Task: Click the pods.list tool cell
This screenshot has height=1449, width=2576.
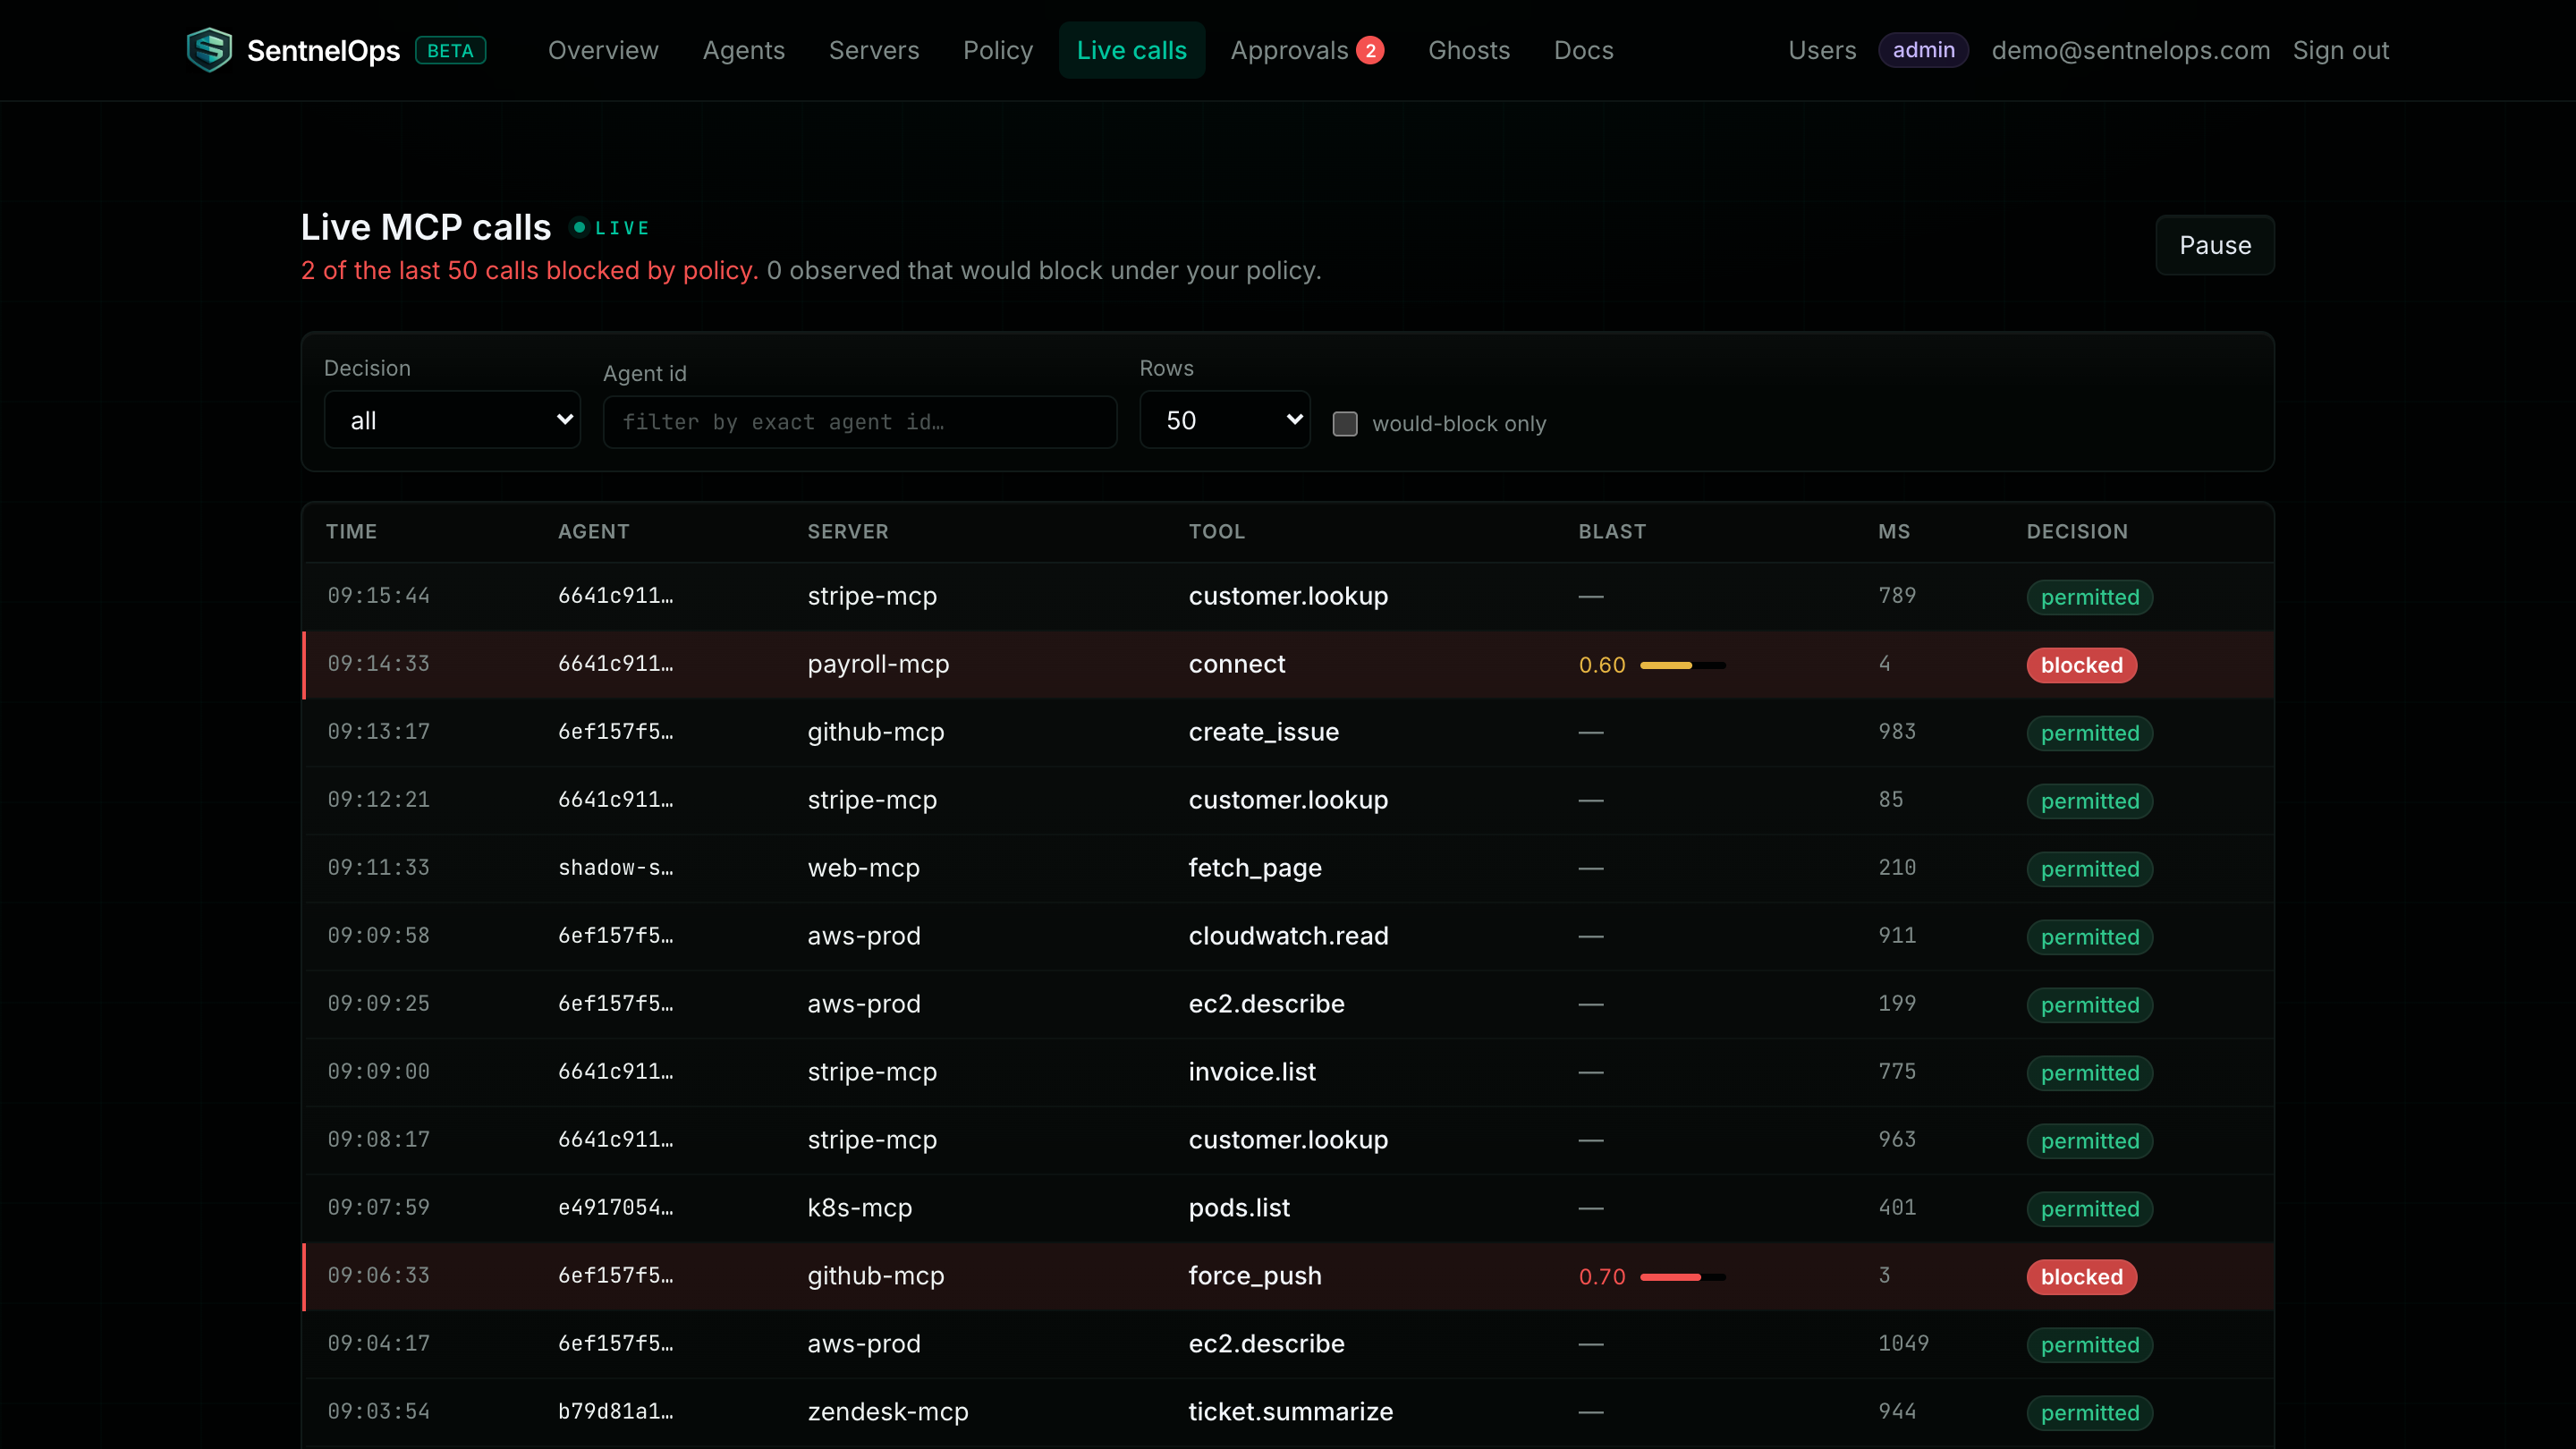Action: click(1239, 1208)
